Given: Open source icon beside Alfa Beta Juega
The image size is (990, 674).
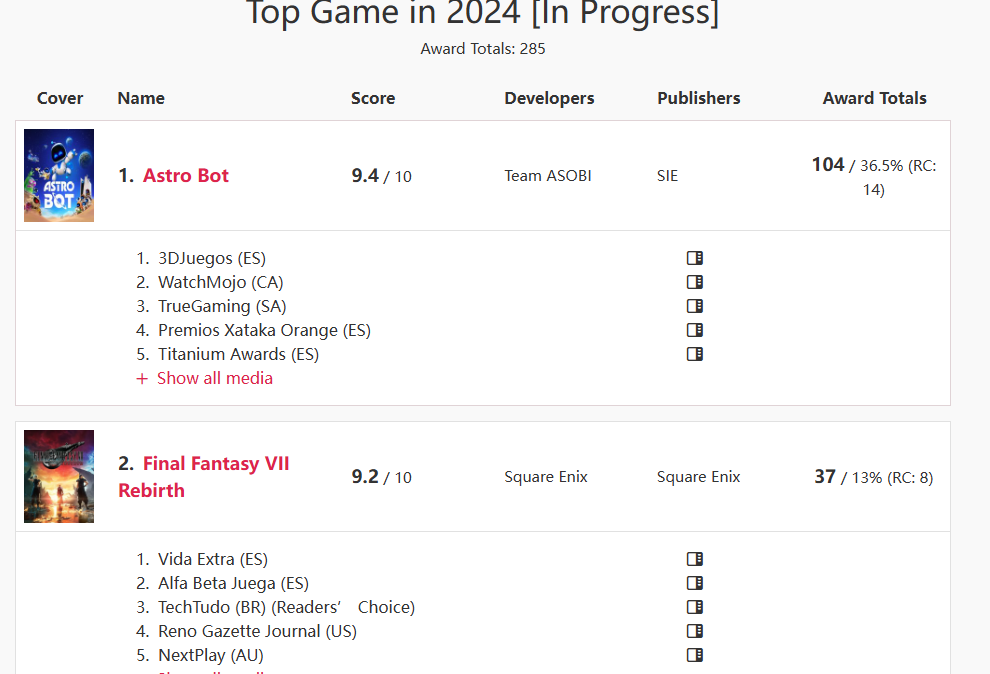Looking at the screenshot, I should (x=695, y=583).
